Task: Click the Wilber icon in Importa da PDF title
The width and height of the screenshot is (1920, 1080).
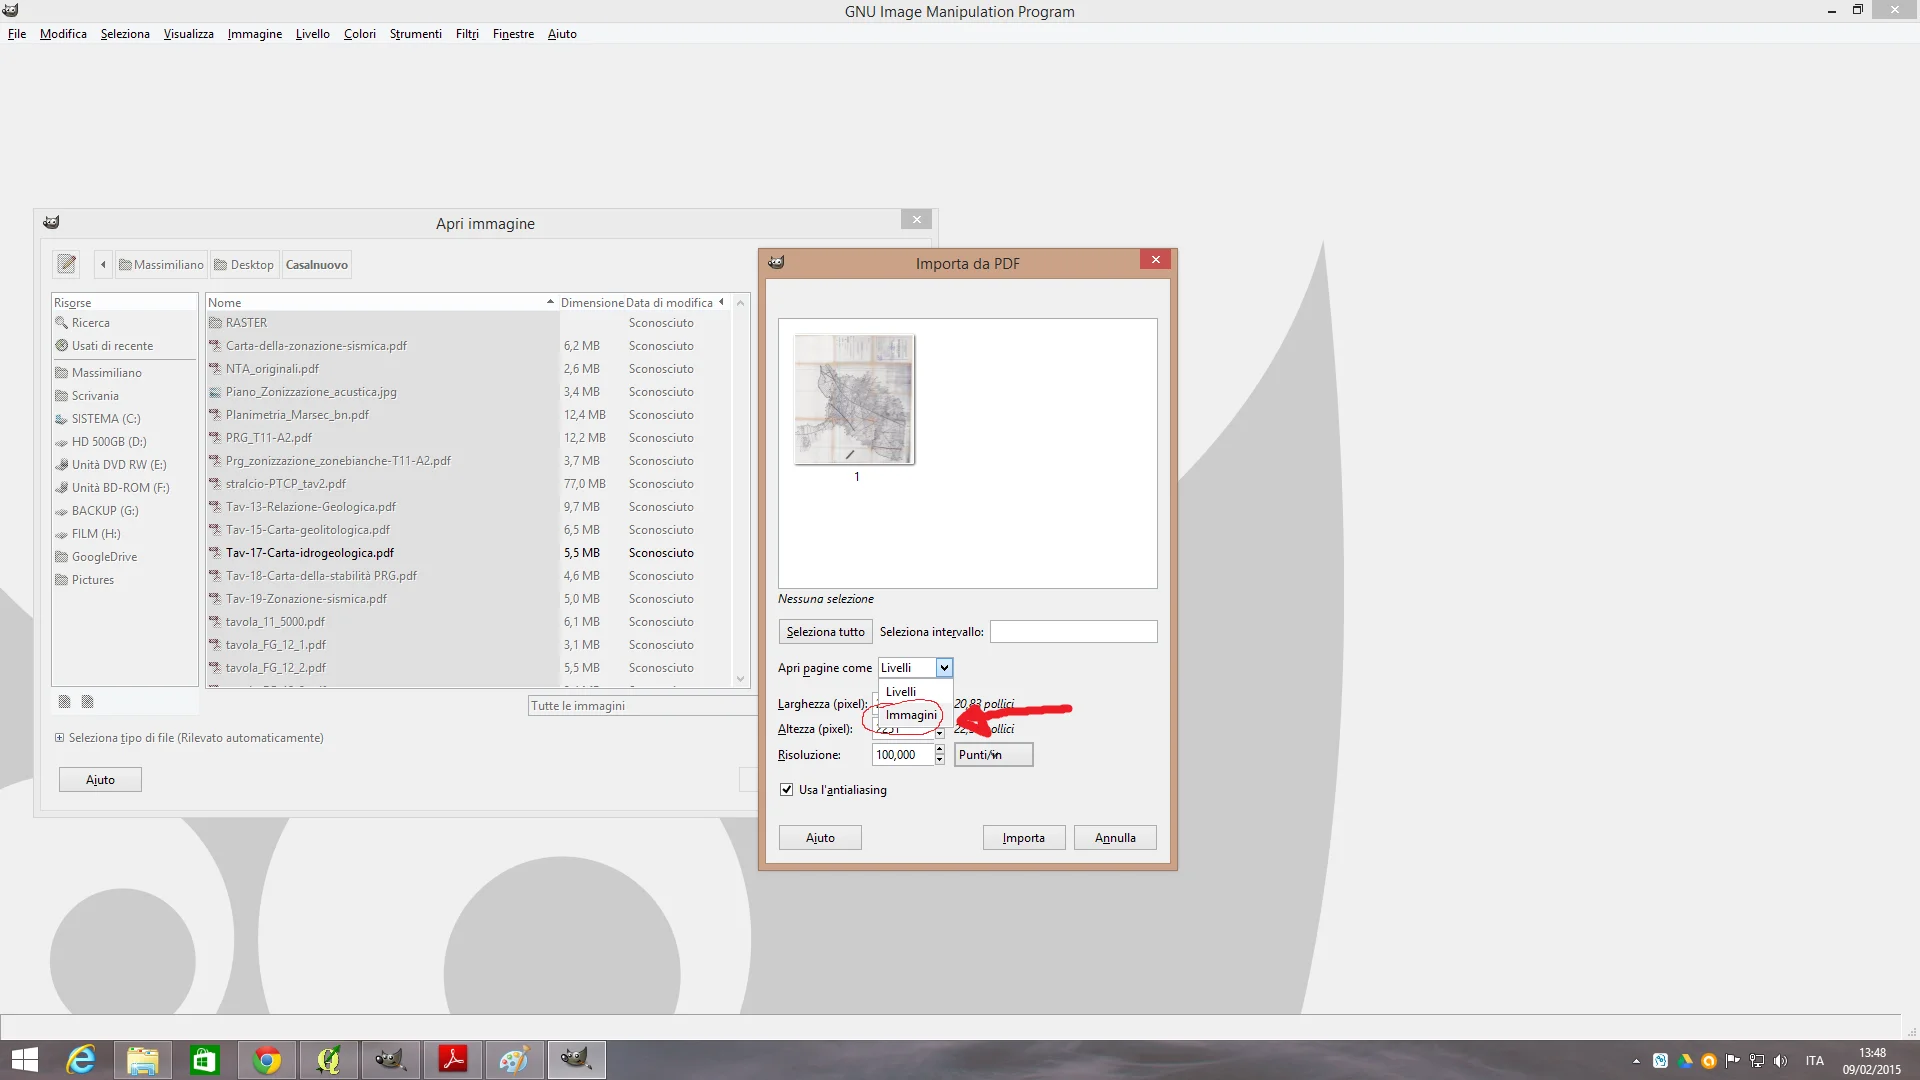Action: coord(776,262)
